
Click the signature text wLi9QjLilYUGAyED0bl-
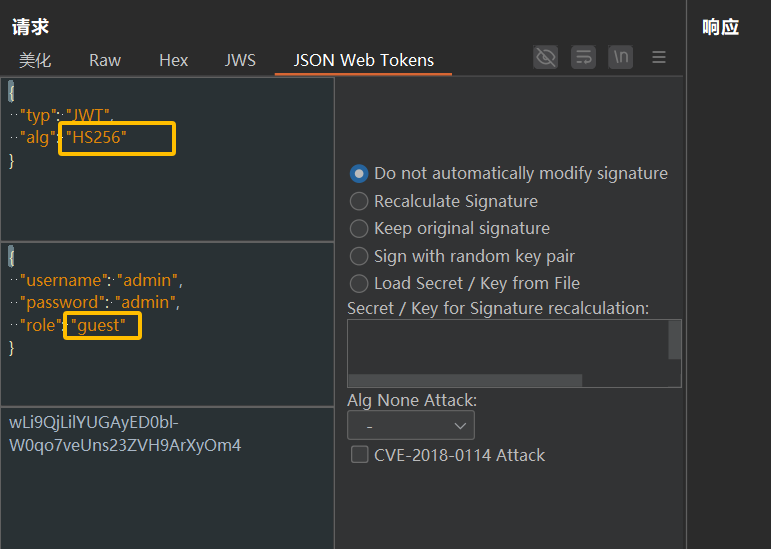(x=94, y=423)
